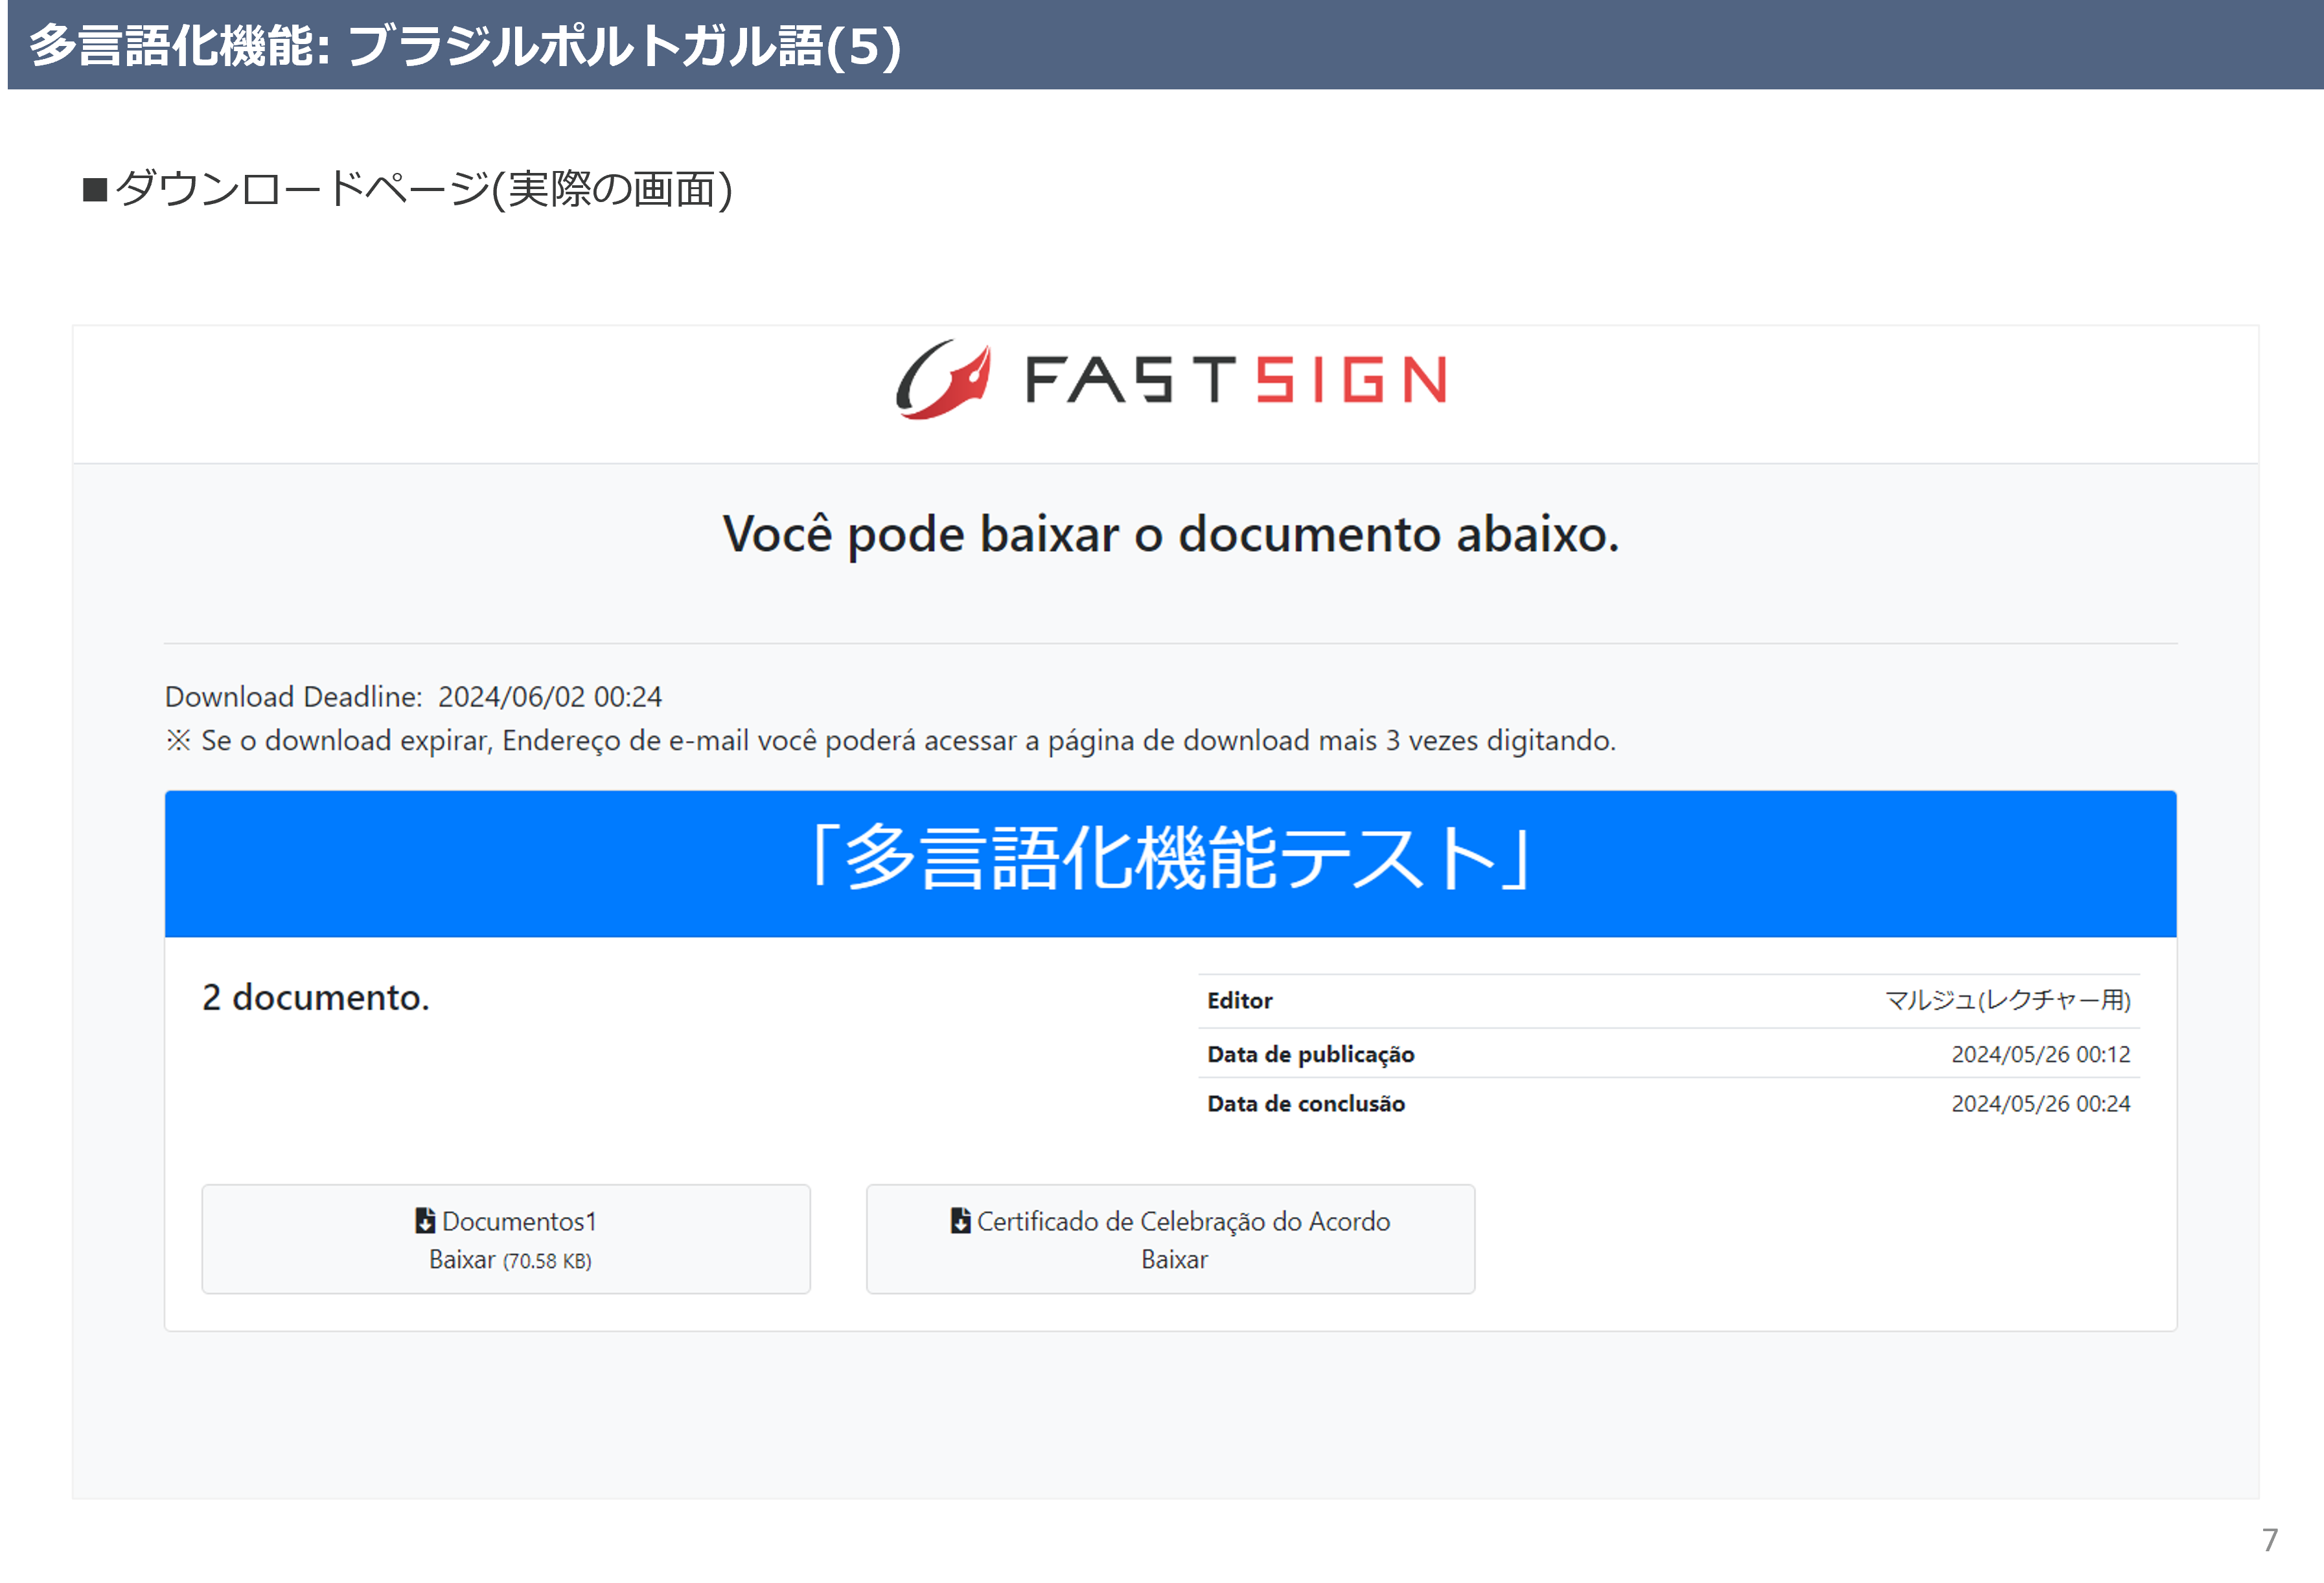Click the heading Você pode baixar o documento
2324x1583 pixels.
[x=1170, y=534]
